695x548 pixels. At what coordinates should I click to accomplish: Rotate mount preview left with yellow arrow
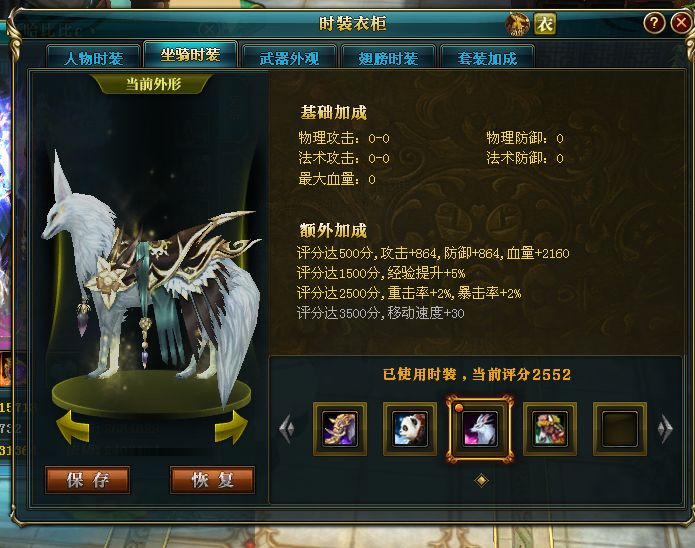coord(73,427)
